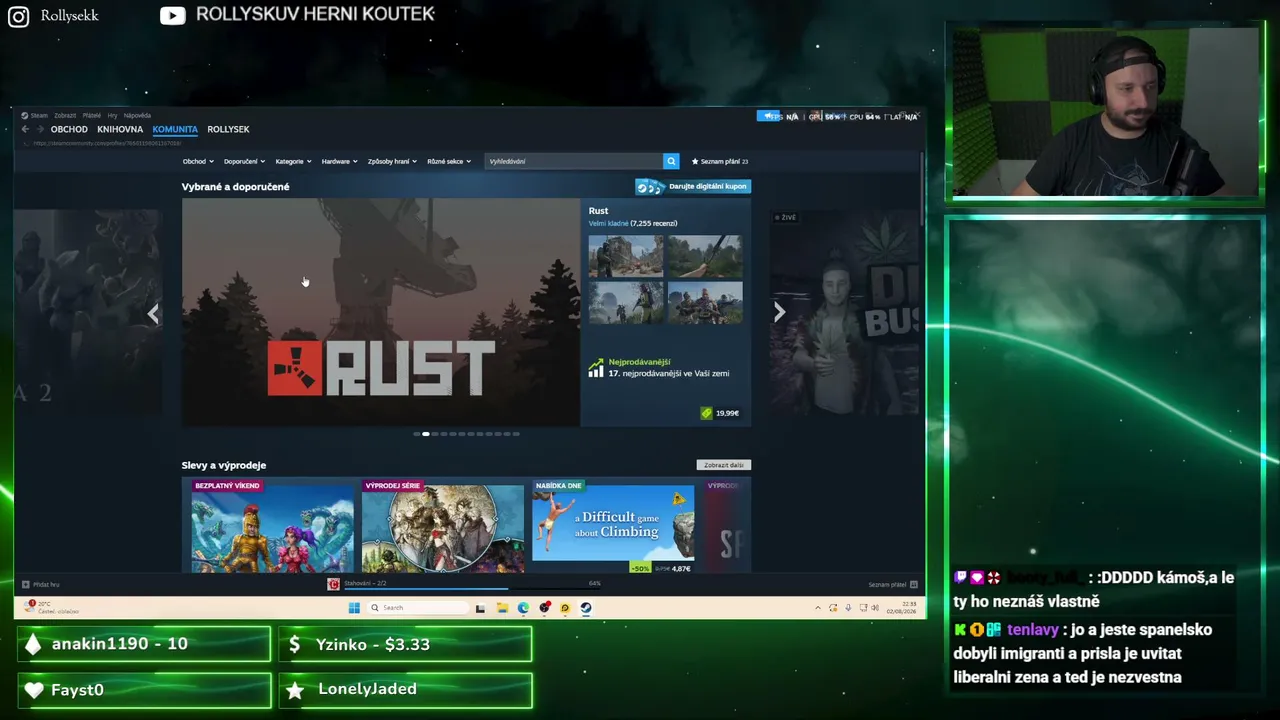
Task: Show next featured game with right arrow
Action: coord(779,312)
